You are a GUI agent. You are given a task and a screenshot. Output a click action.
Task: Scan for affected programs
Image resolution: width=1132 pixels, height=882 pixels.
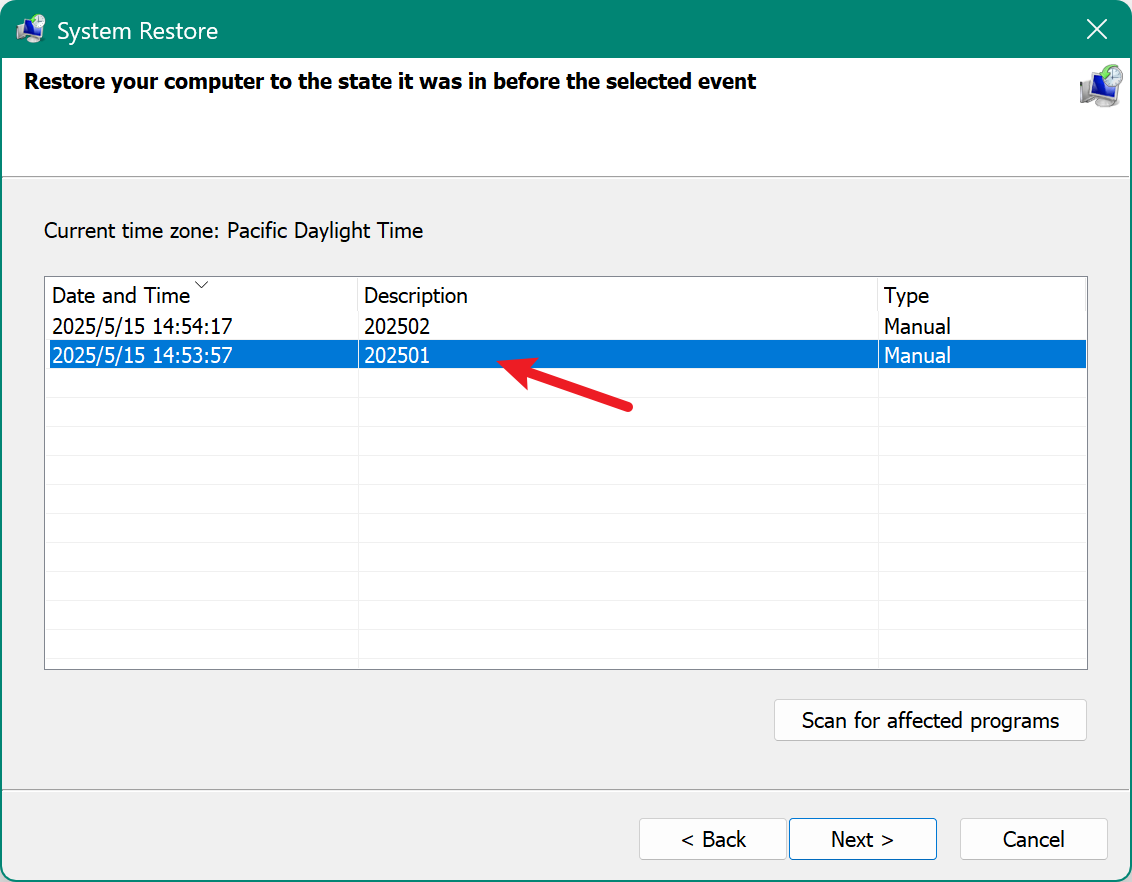(x=930, y=720)
